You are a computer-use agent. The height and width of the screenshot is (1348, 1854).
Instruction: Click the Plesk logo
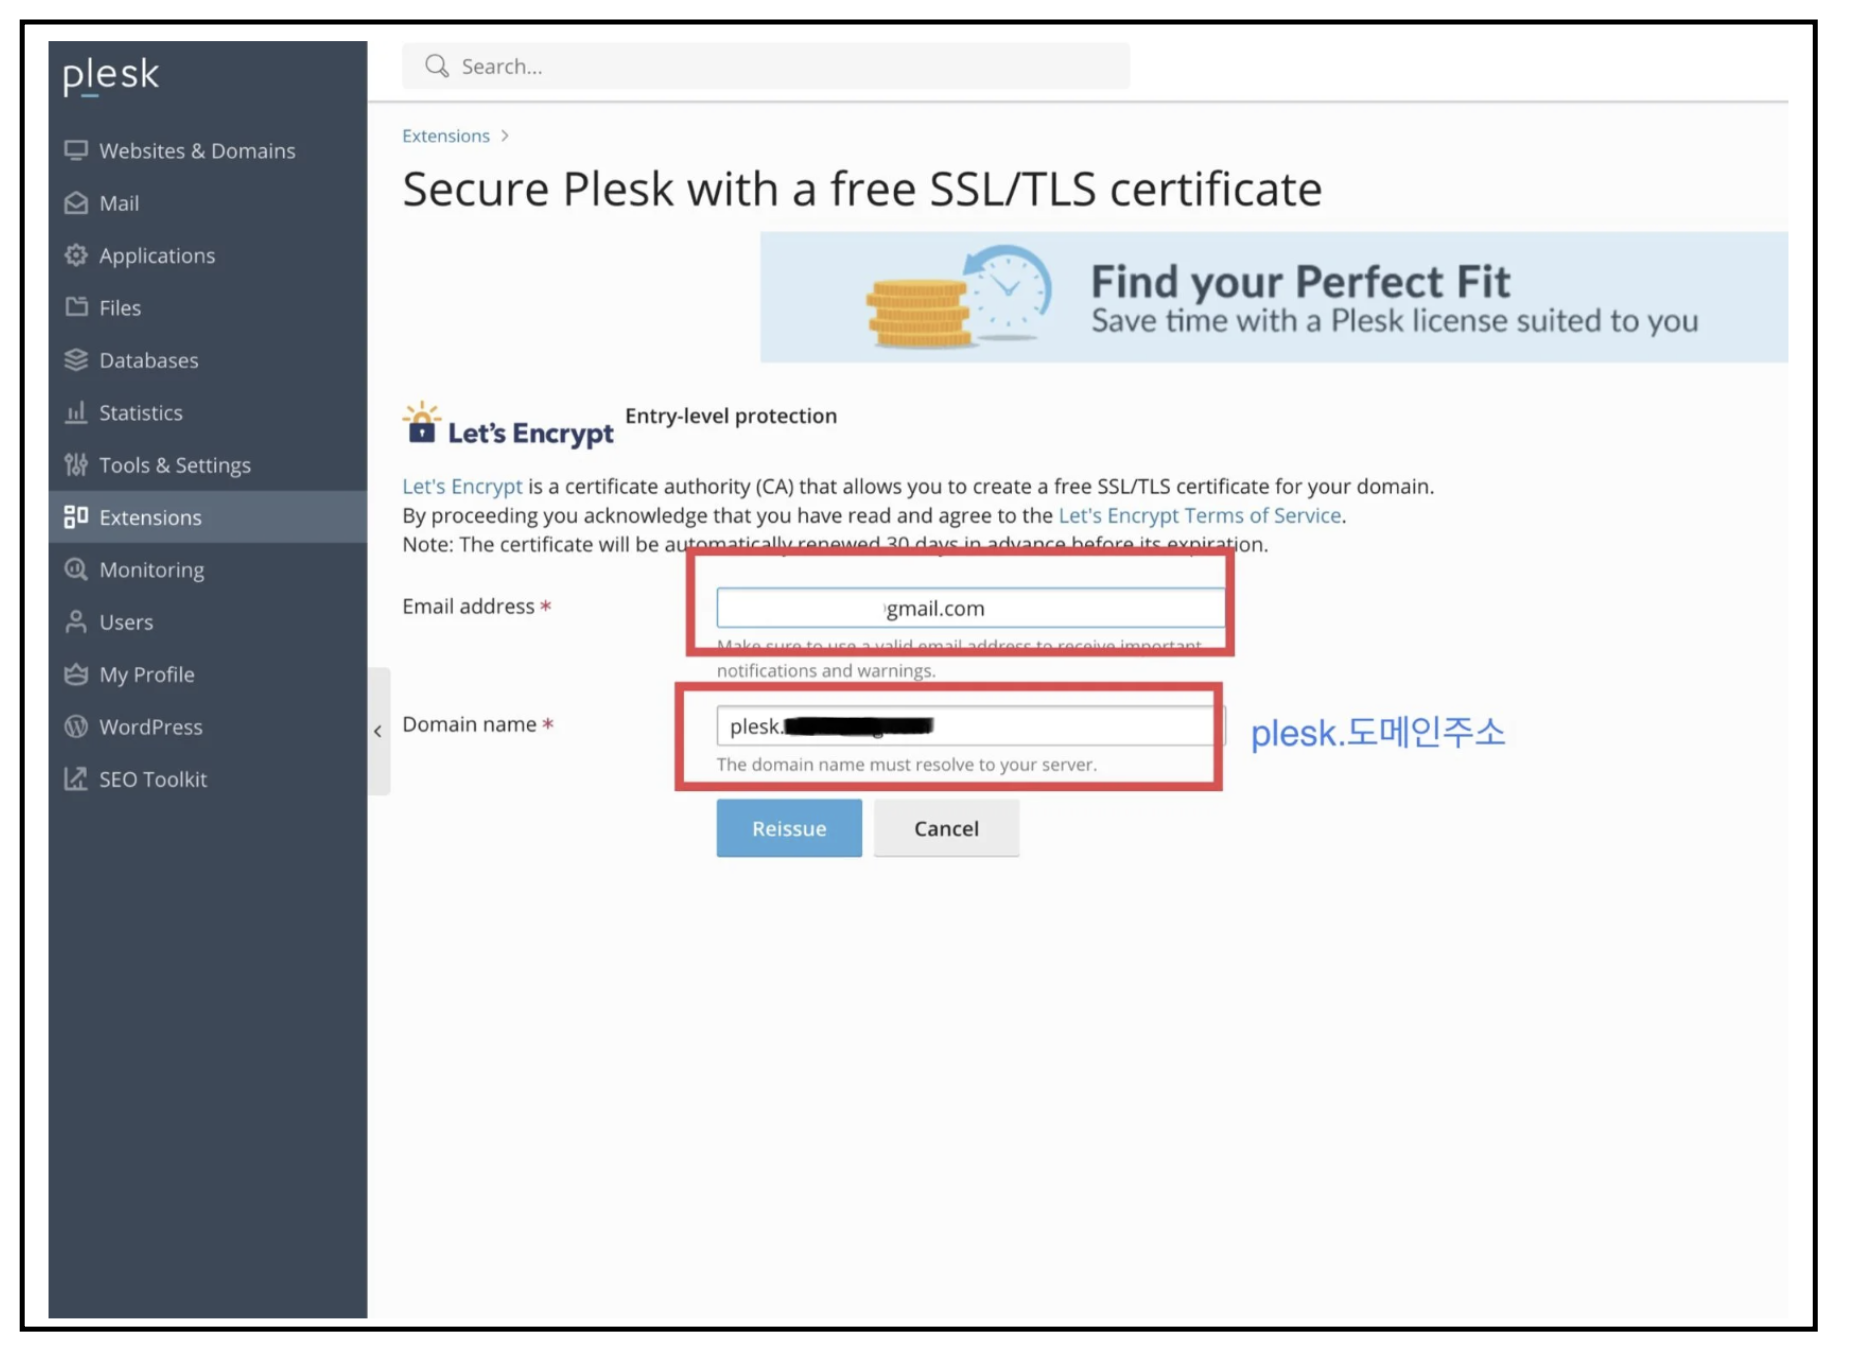[111, 75]
